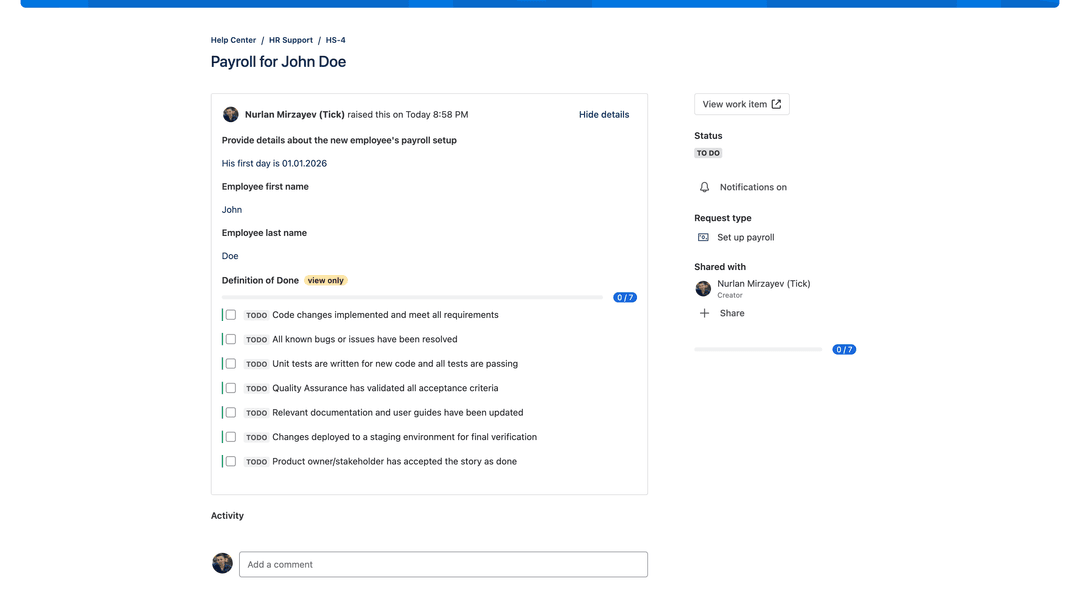Open the TODO dropdown on Quality Assurance item
Image resolution: width=1080 pixels, height=603 pixels.
pos(256,388)
